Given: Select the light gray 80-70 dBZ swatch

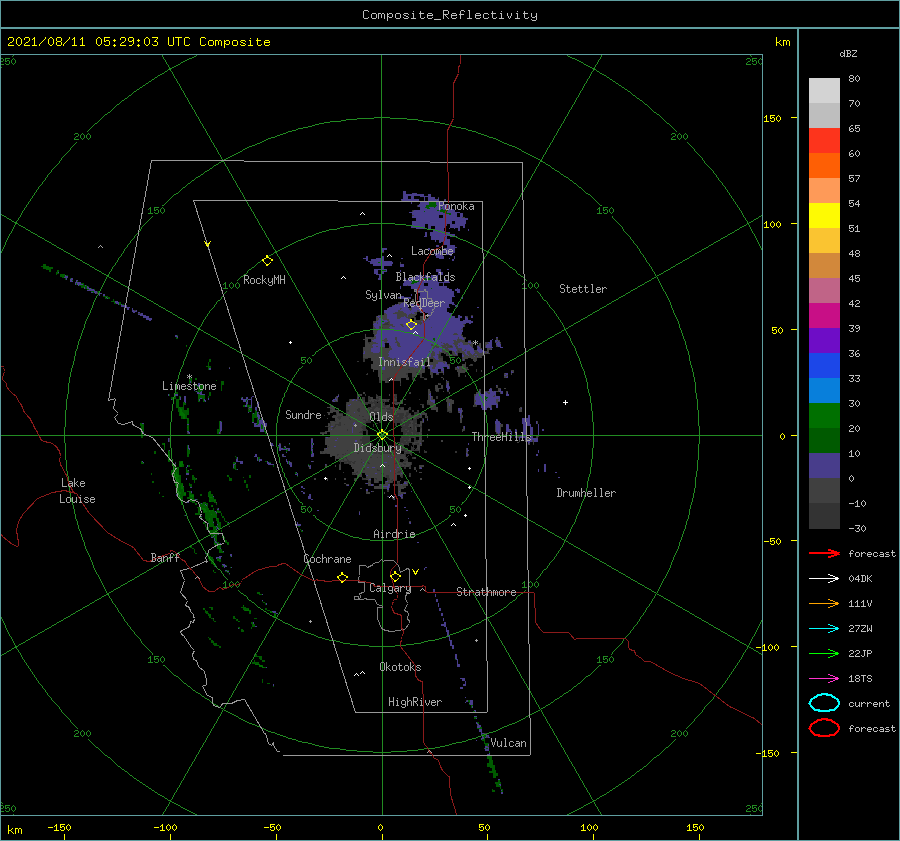Looking at the screenshot, I should (824, 91).
